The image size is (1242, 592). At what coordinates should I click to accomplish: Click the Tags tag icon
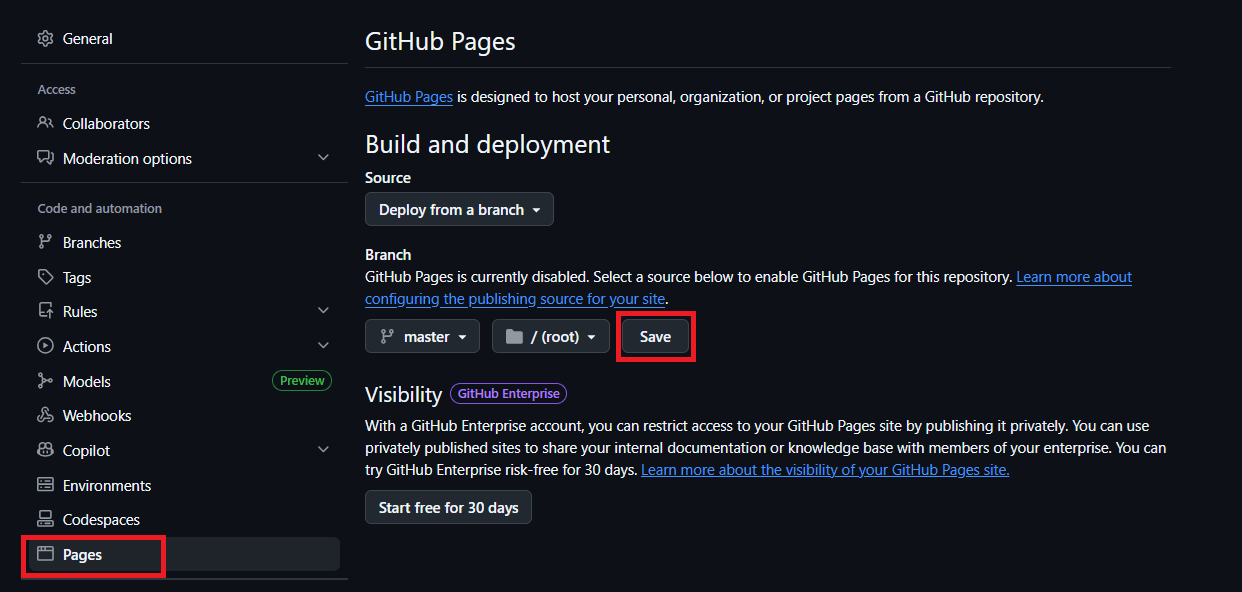coord(45,277)
